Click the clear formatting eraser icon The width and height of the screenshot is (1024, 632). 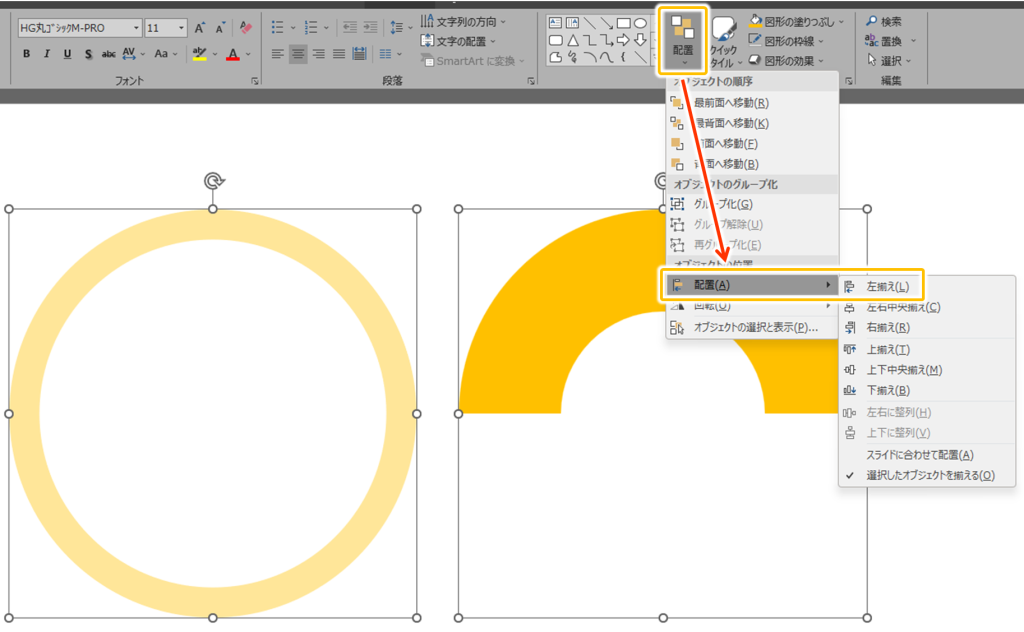tap(246, 28)
